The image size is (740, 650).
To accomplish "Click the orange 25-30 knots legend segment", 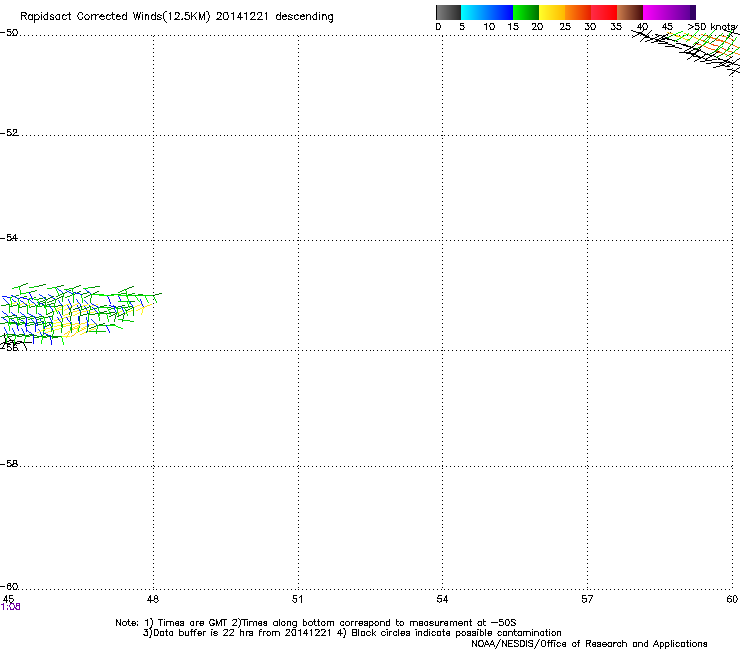I will 578,12.
